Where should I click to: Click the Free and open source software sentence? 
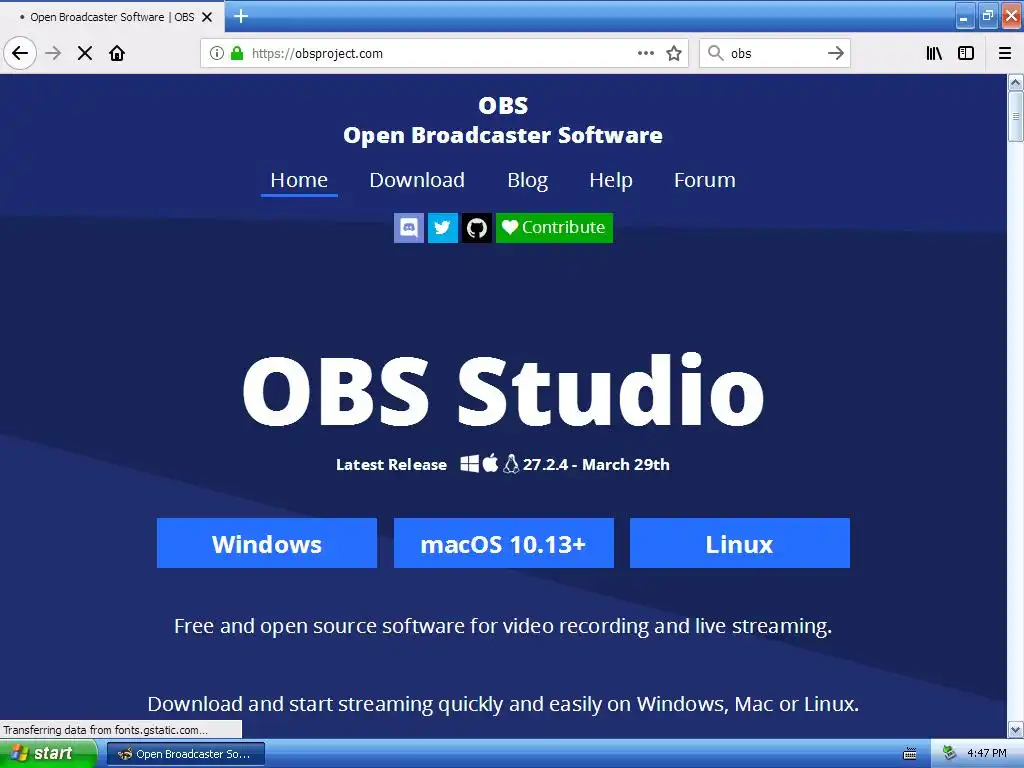point(503,626)
